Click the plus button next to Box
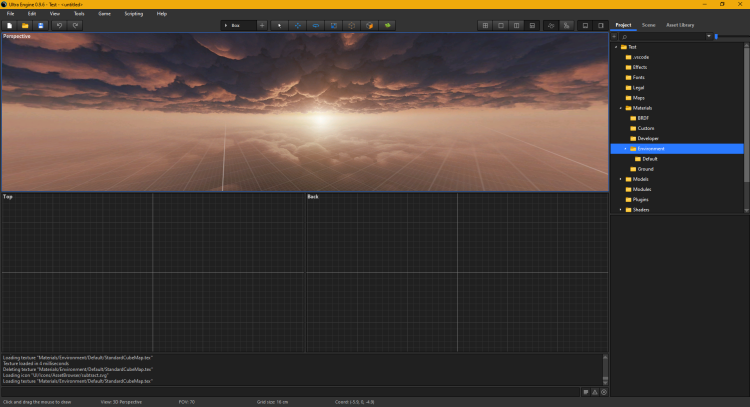Viewport: 750px width, 407px height. click(262, 25)
